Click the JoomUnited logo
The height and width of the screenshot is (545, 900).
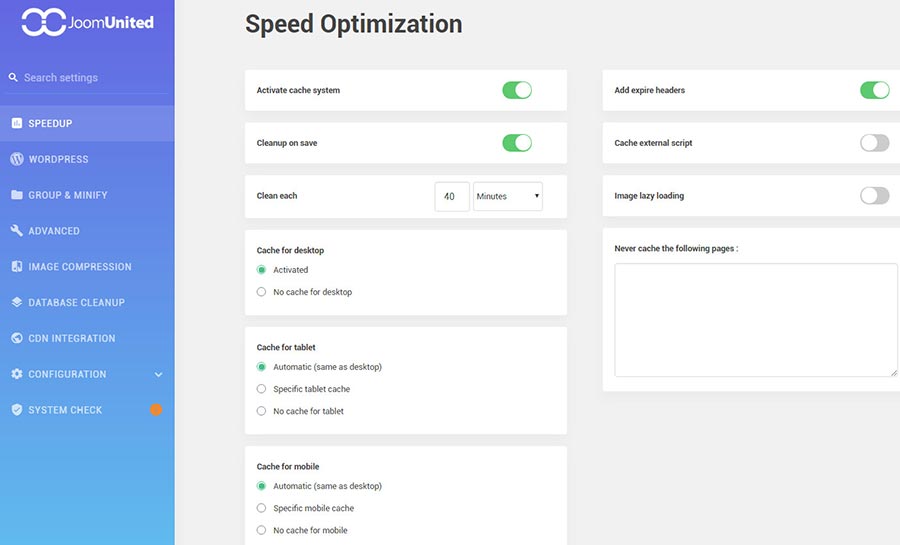point(87,21)
